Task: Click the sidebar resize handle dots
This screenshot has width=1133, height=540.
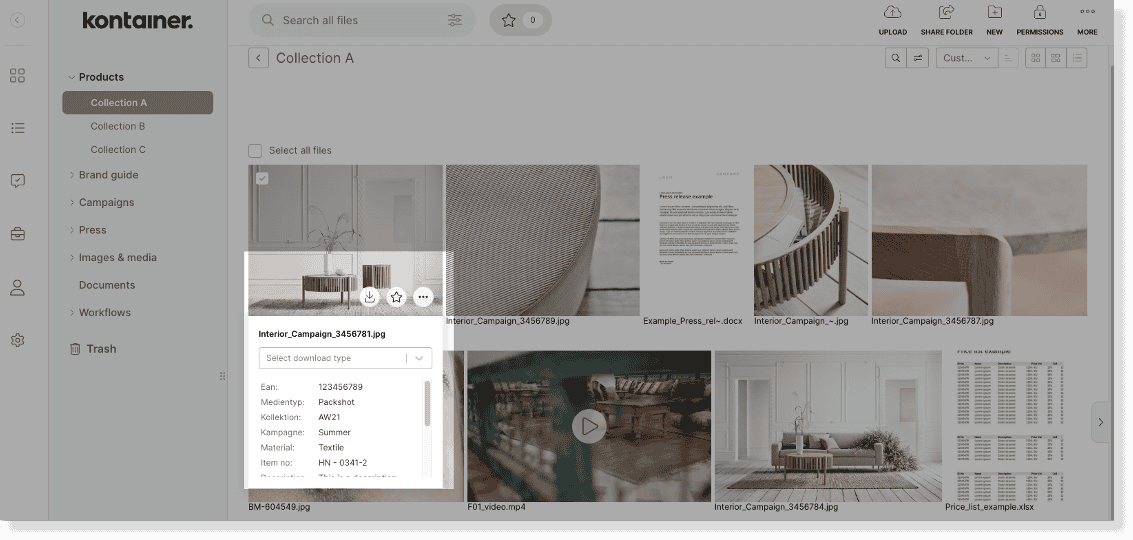Action: pos(223,376)
